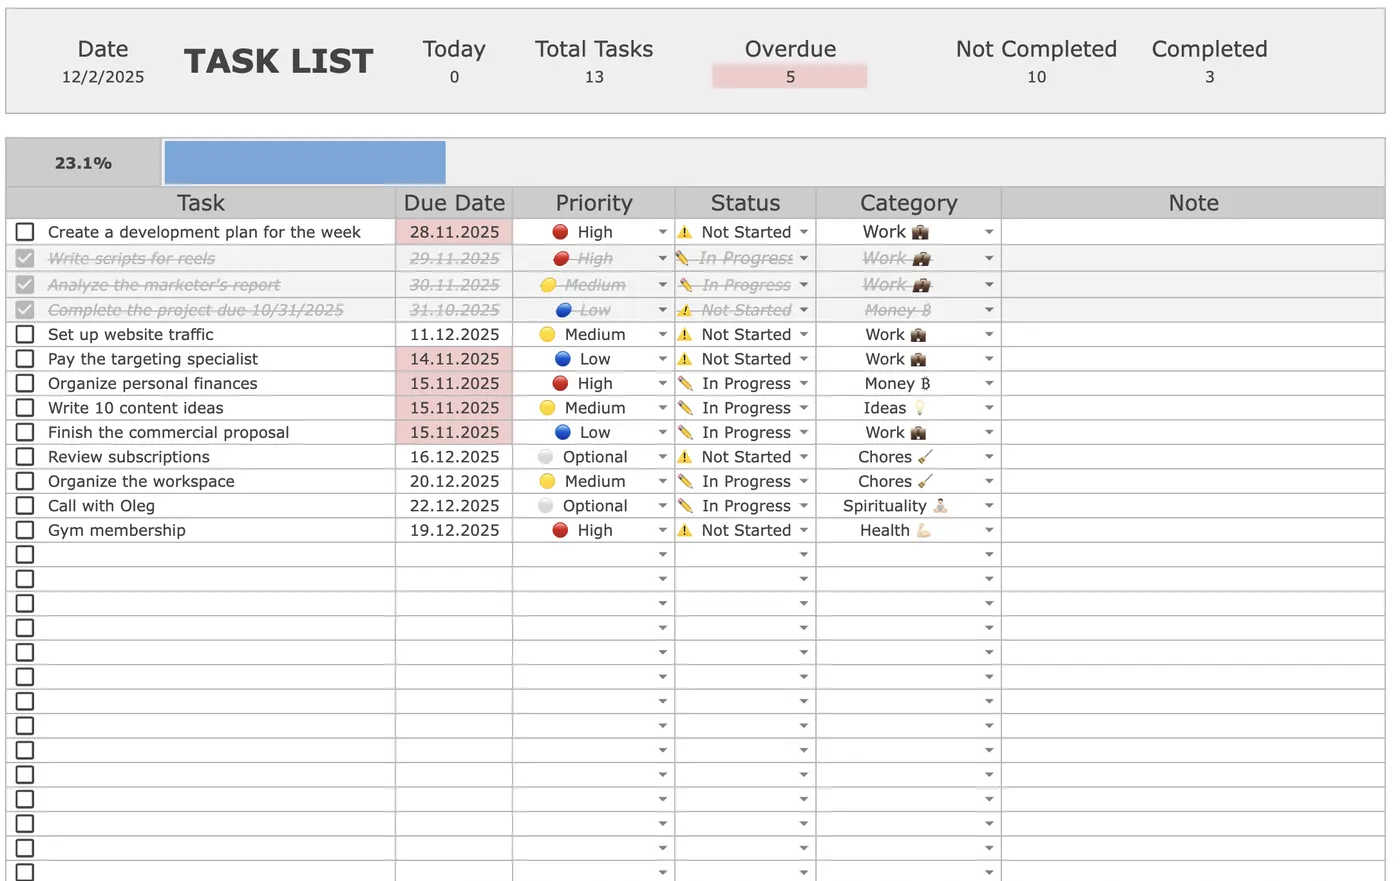Click the red priority dot for Create a development plan

click(560, 232)
